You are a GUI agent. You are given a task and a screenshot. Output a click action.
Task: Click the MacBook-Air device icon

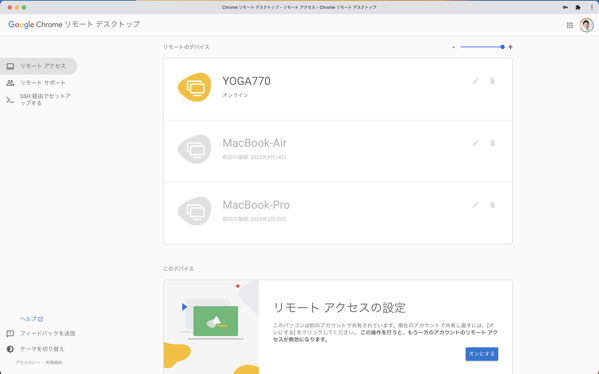pos(194,149)
